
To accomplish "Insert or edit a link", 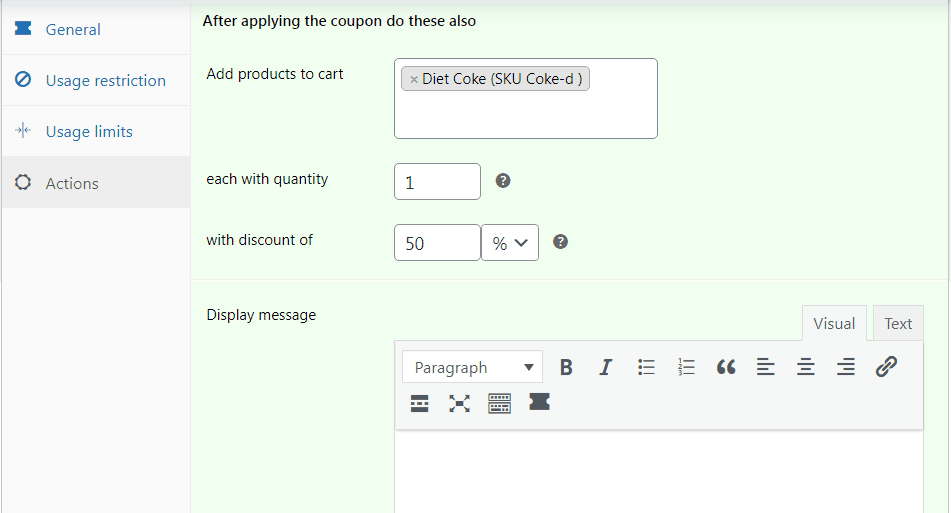I will (886, 367).
